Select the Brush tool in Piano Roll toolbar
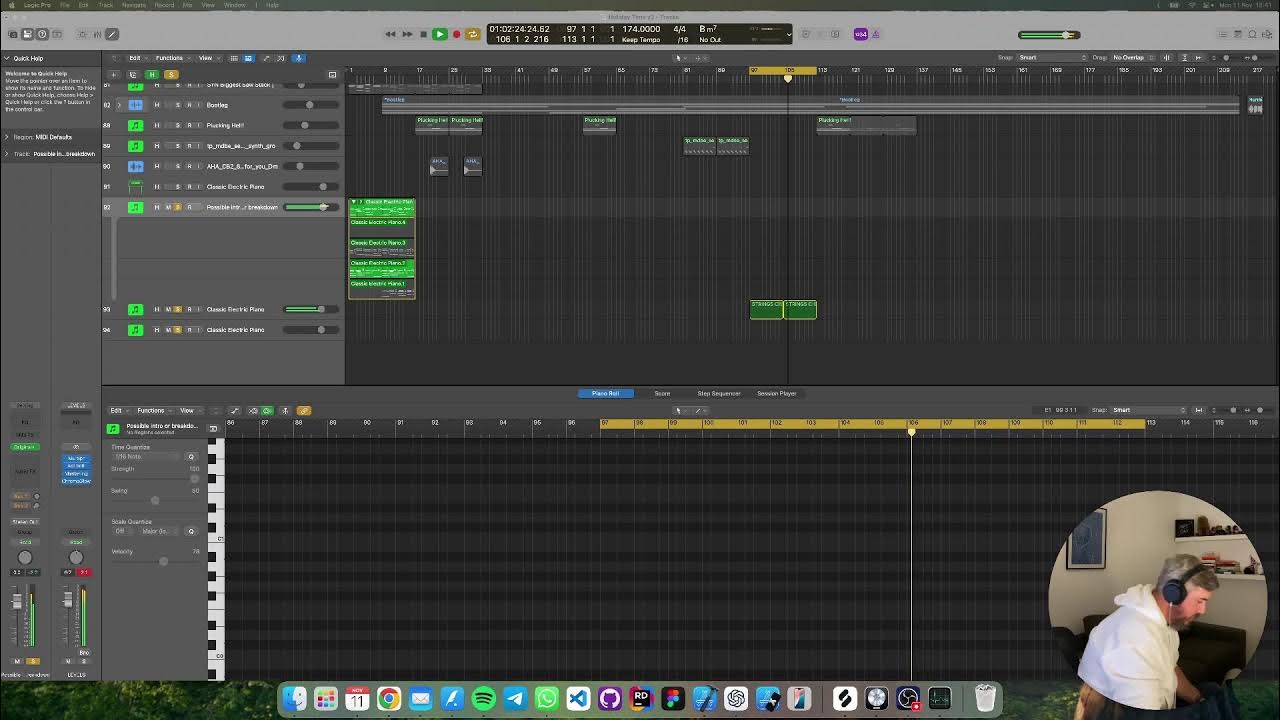The height and width of the screenshot is (720, 1280). (235, 410)
